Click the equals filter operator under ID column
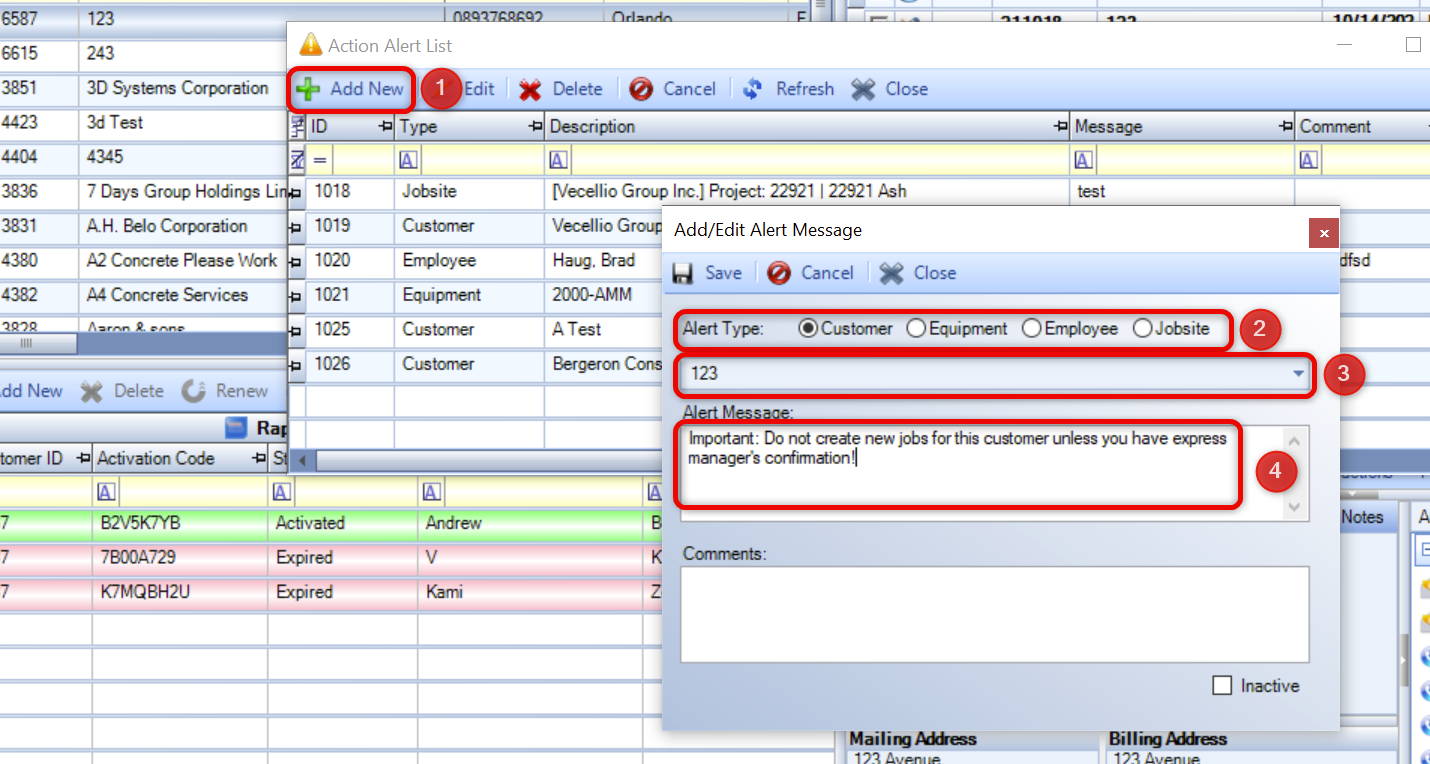Image resolution: width=1430 pixels, height=764 pixels. [x=320, y=160]
